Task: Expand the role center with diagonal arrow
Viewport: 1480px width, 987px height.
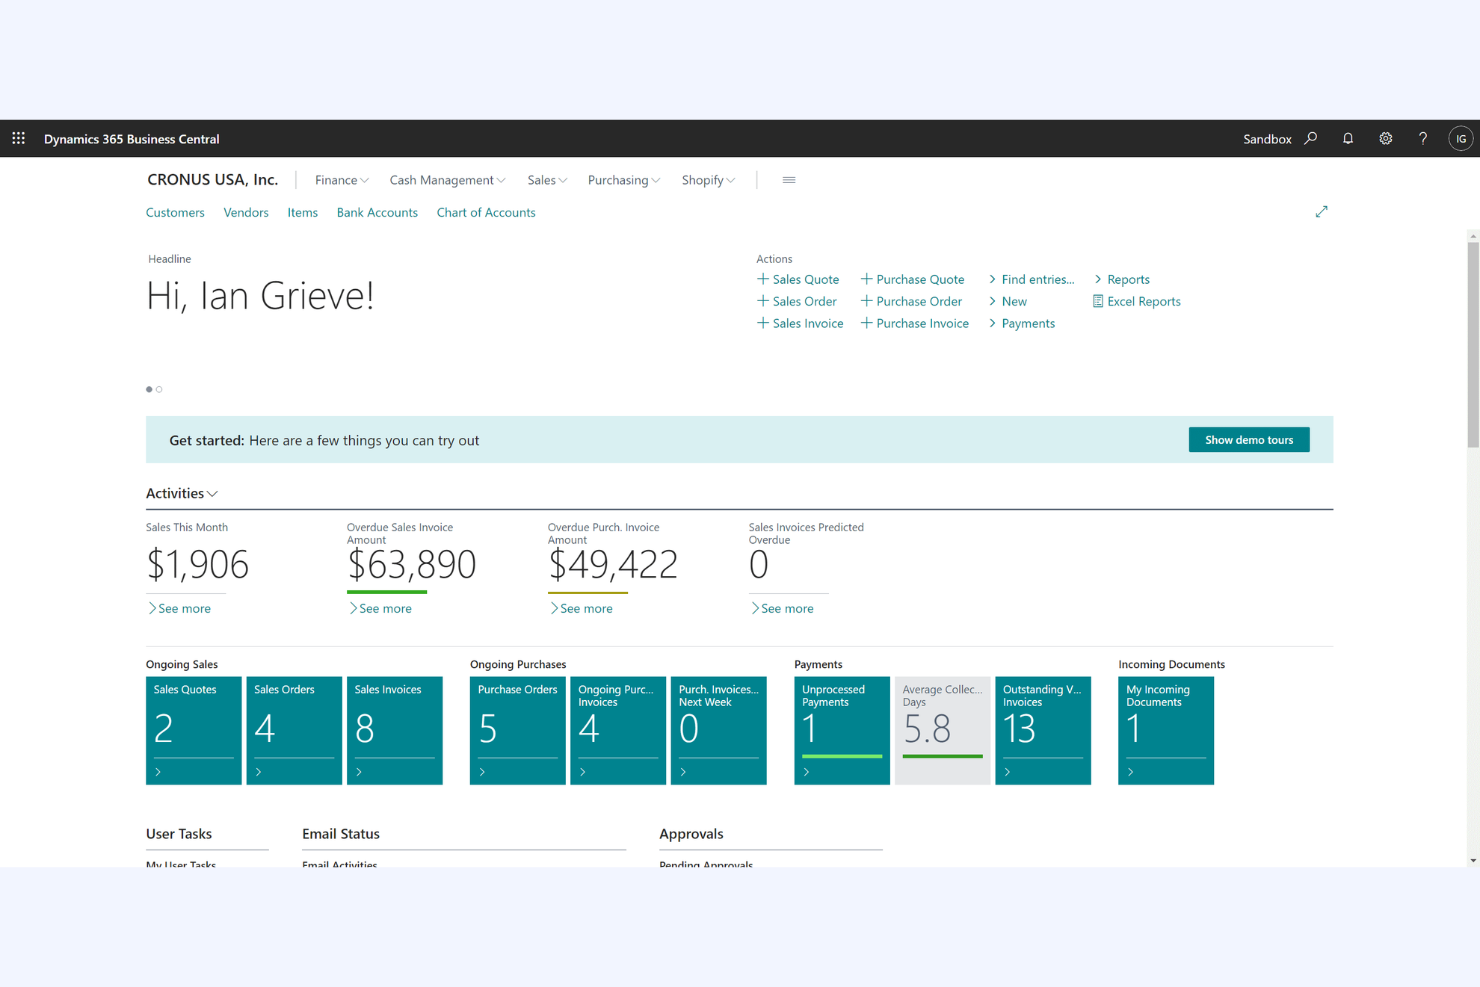Action: (1321, 211)
